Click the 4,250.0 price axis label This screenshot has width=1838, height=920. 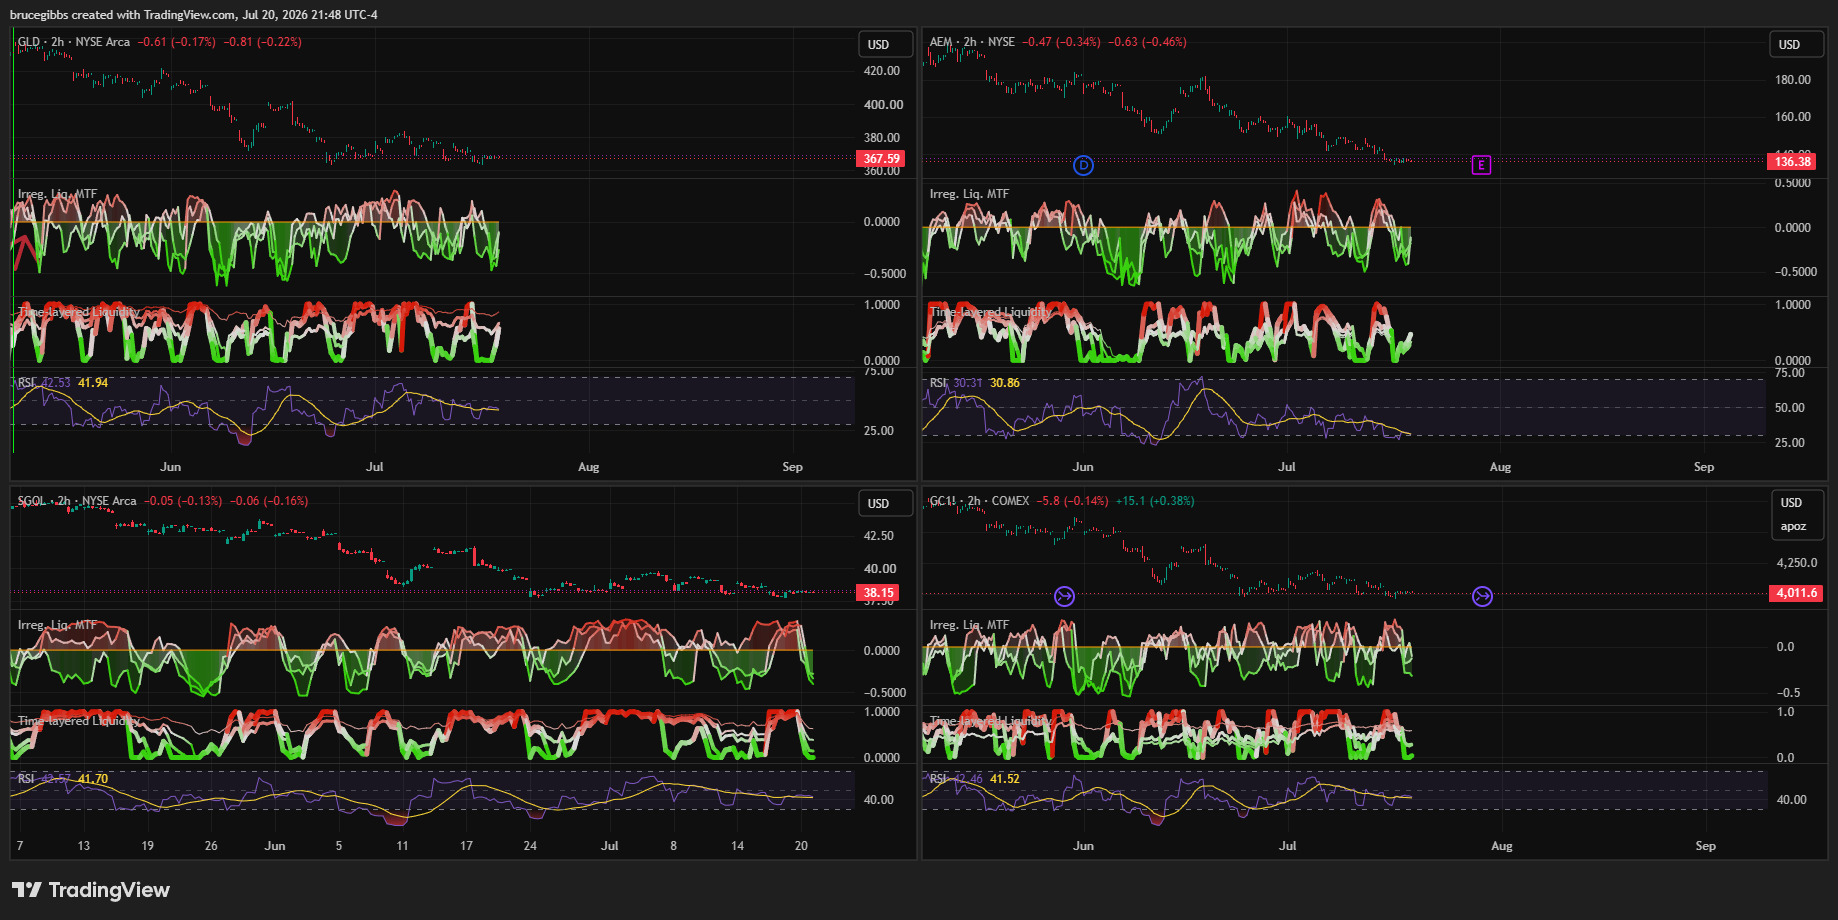click(1799, 563)
